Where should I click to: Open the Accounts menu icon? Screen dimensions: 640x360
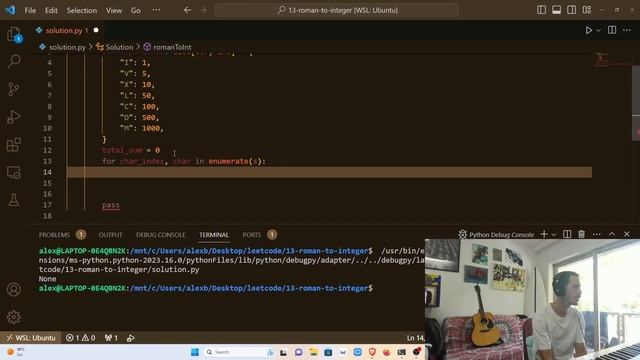14,289
